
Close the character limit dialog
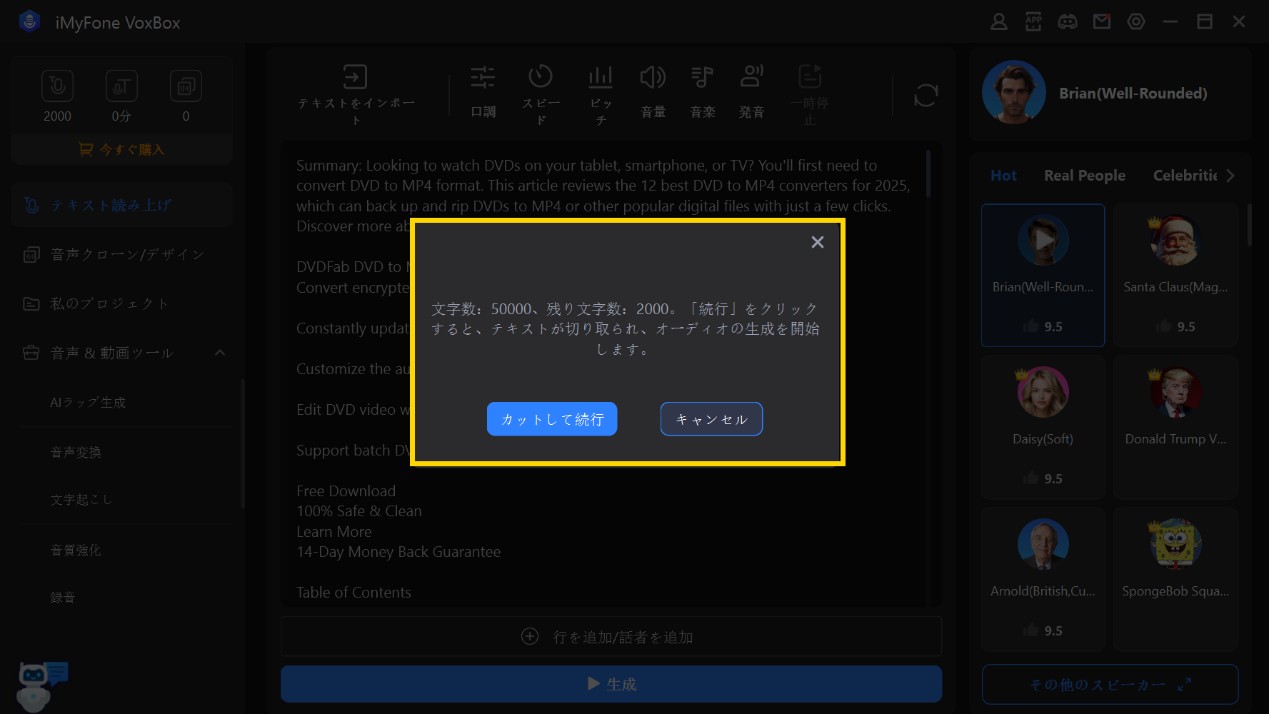pyautogui.click(x=817, y=242)
